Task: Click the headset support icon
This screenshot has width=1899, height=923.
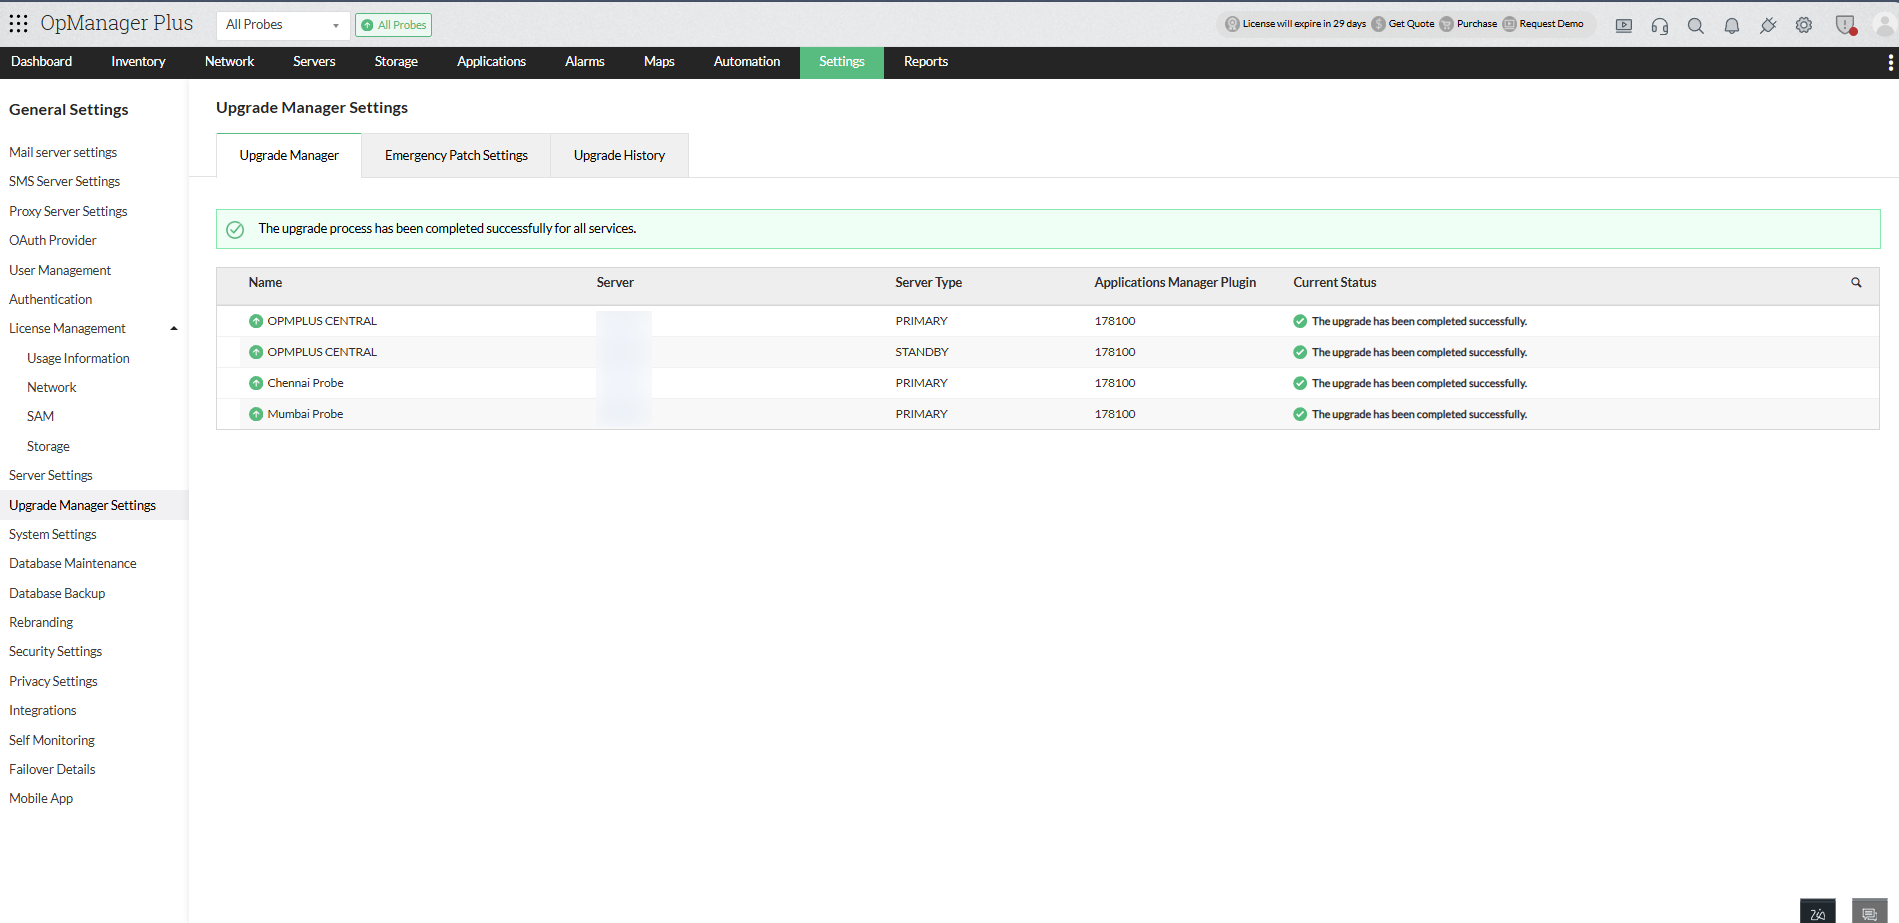Action: click(x=1660, y=26)
